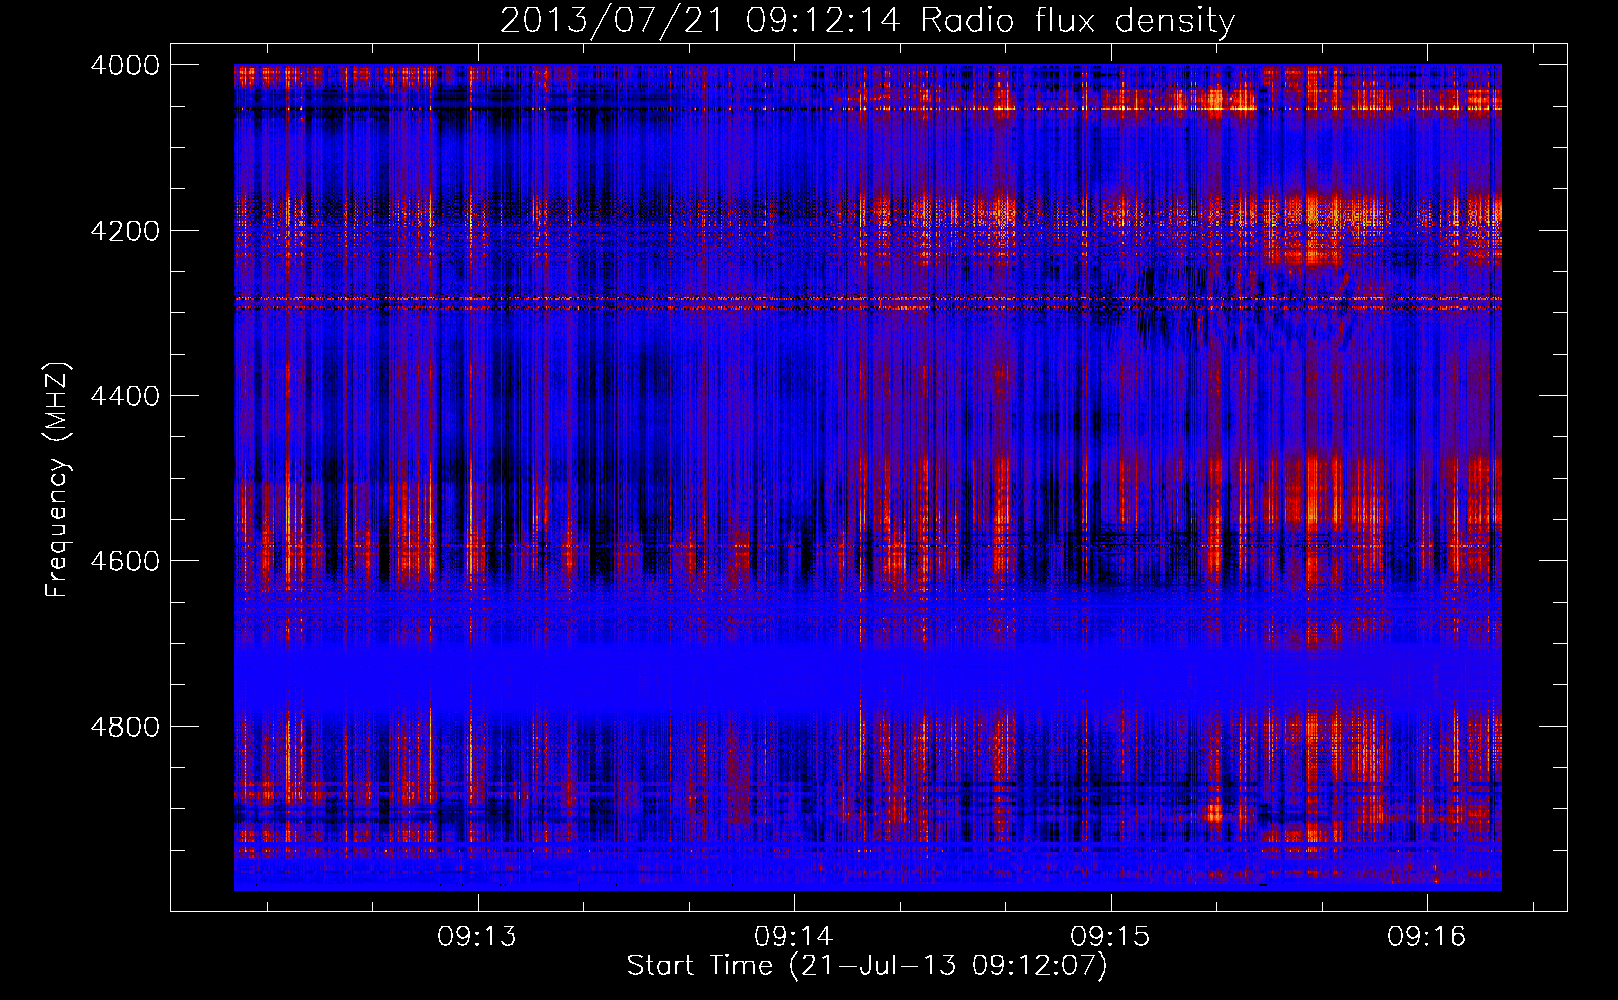Viewport: 1618px width, 1000px height.
Task: Click the 09:14 time tick label
Action: tap(794, 937)
